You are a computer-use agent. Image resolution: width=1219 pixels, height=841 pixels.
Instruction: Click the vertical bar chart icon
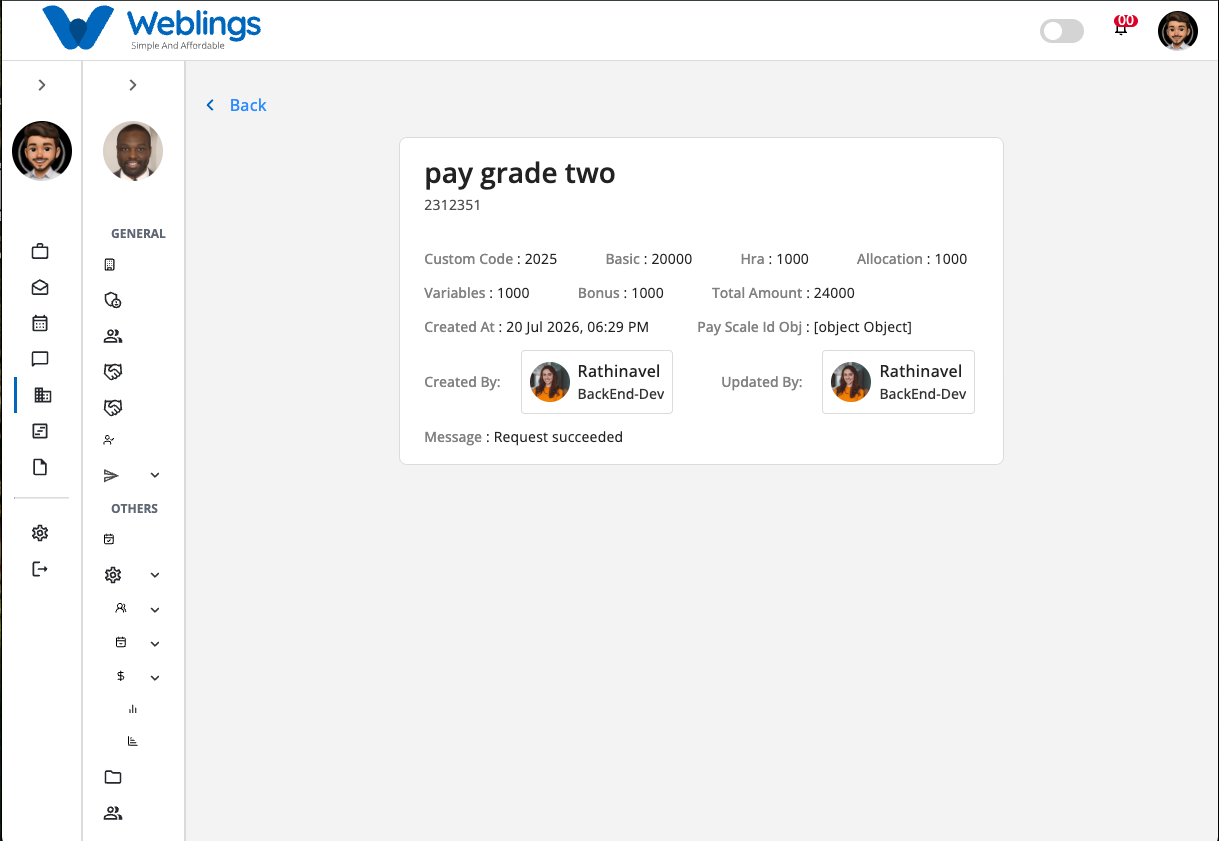point(133,709)
